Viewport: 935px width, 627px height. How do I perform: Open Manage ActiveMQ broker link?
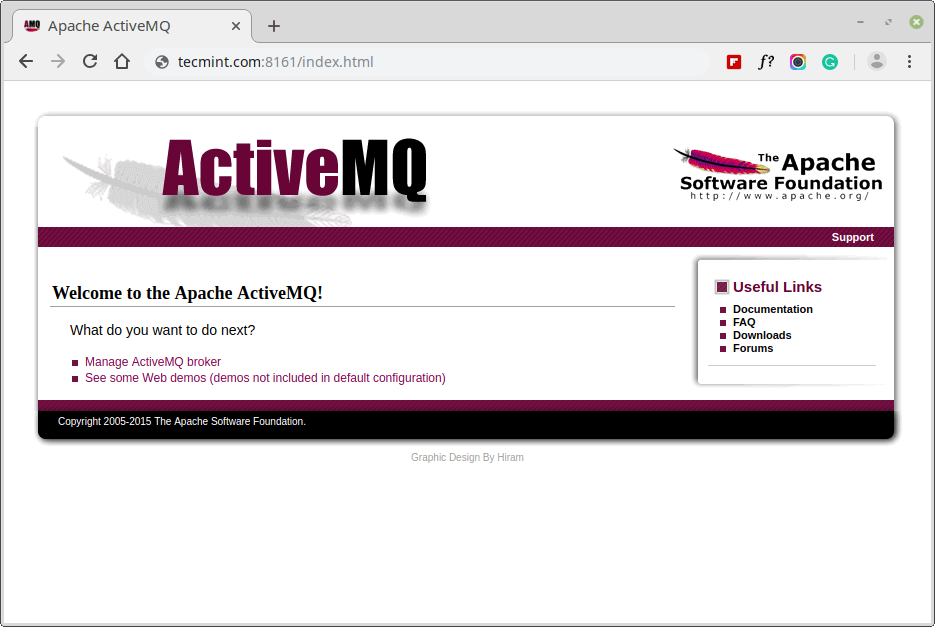(153, 362)
